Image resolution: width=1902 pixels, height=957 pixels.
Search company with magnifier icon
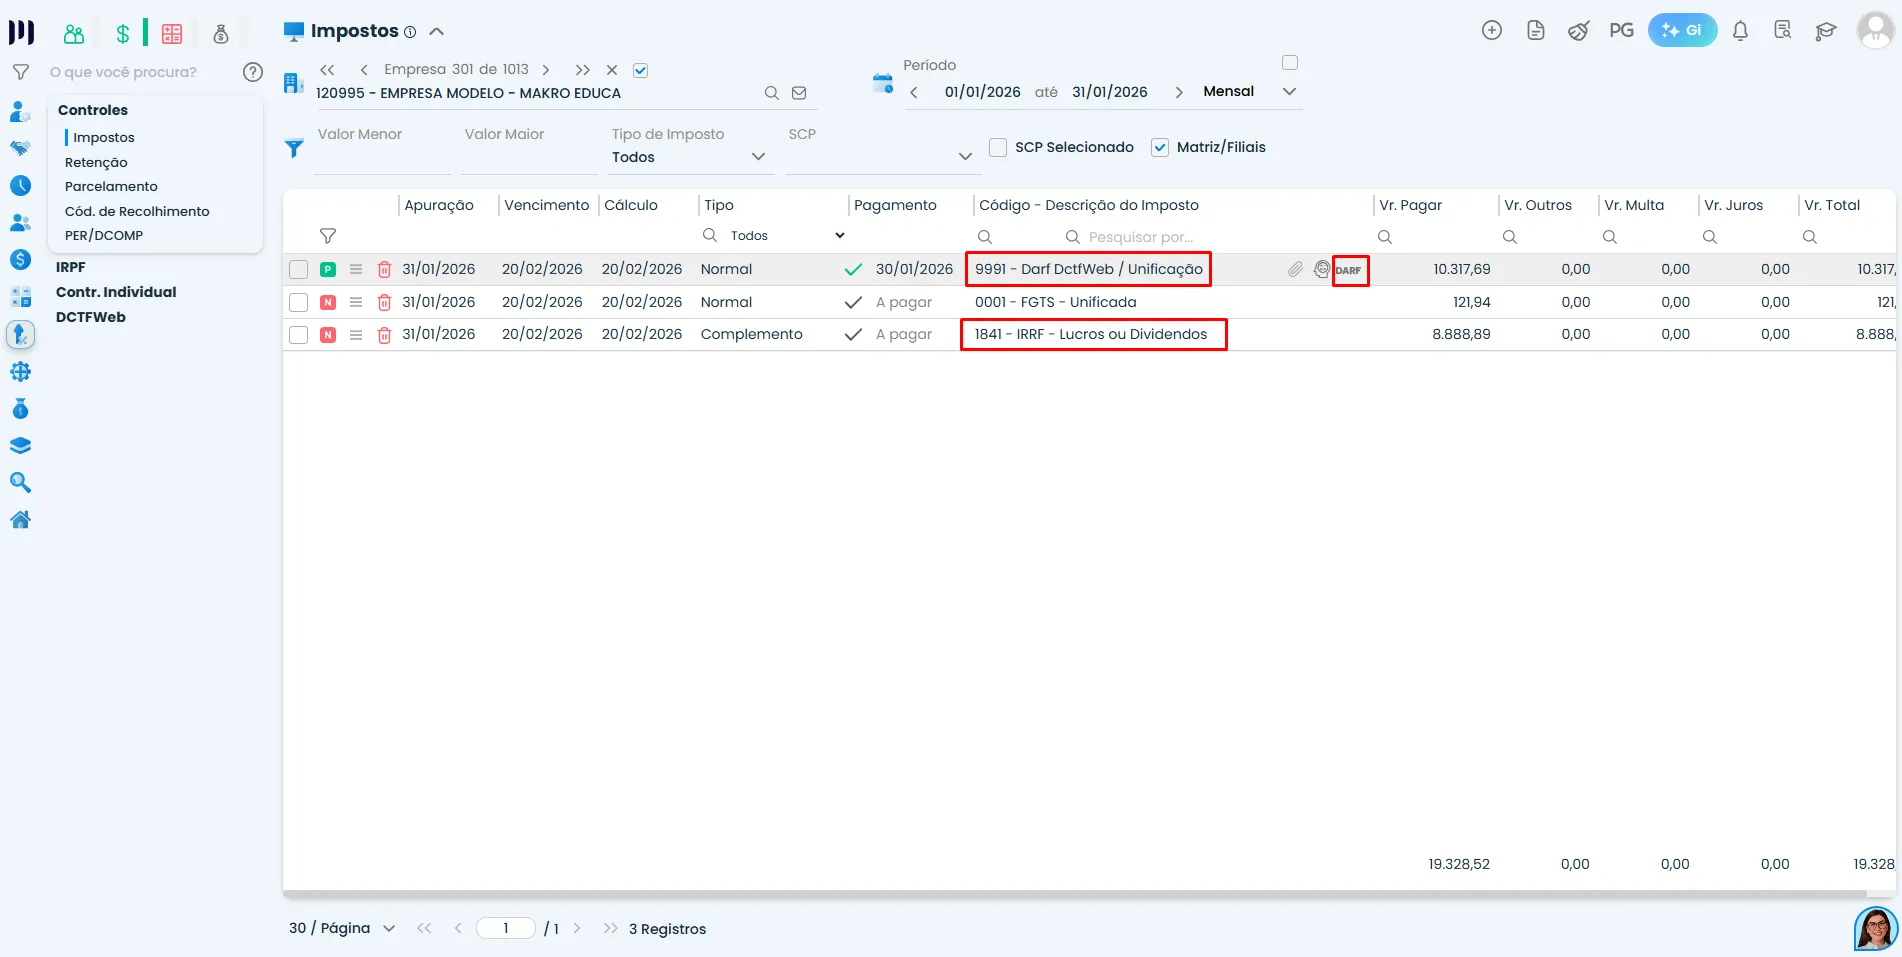tap(771, 93)
